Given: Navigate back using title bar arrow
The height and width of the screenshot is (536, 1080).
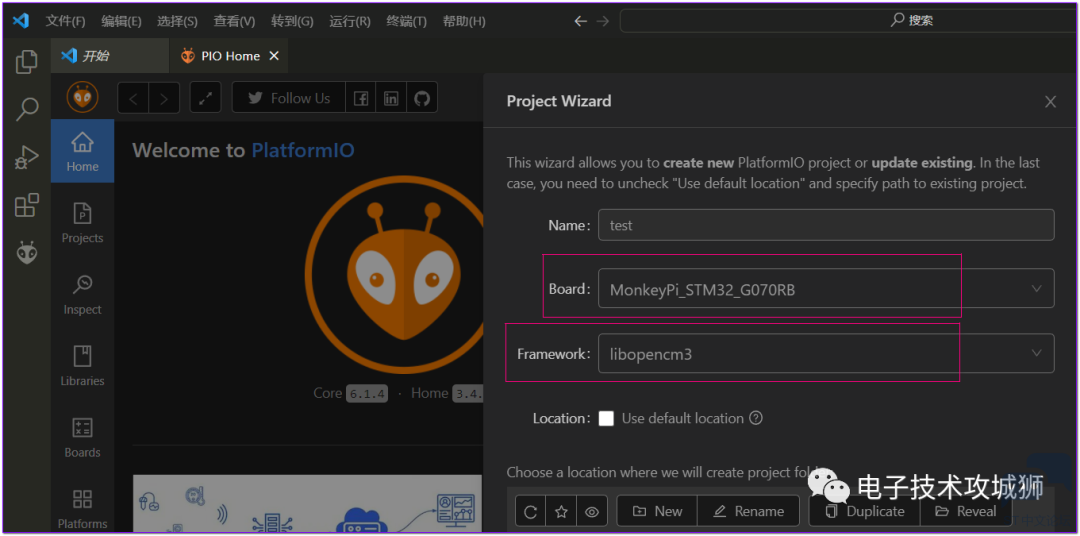Looking at the screenshot, I should coord(581,21).
